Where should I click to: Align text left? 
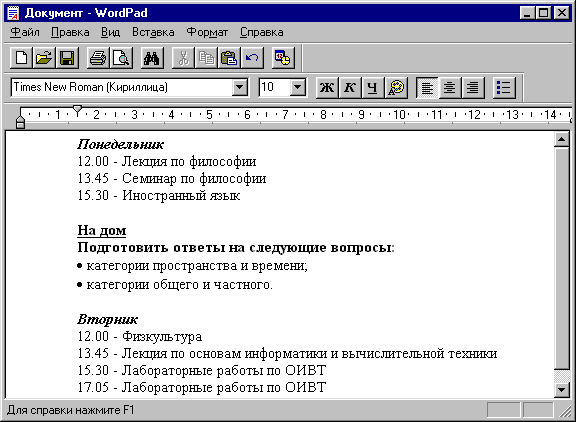(x=427, y=88)
